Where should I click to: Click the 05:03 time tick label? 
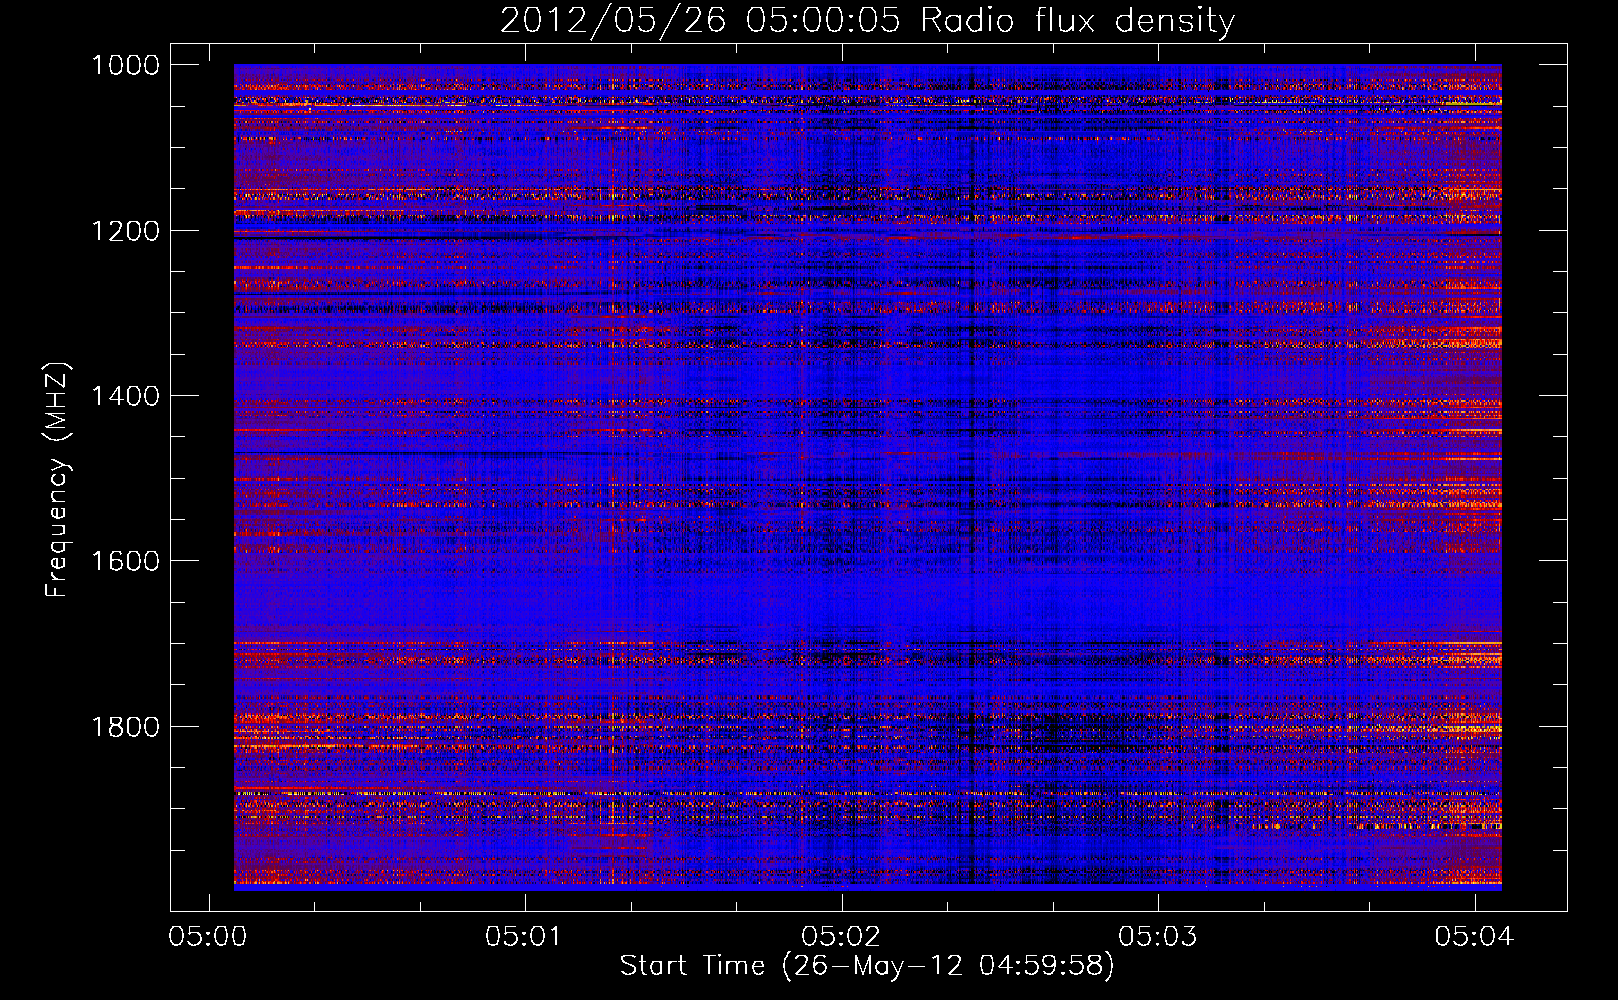coord(1158,936)
